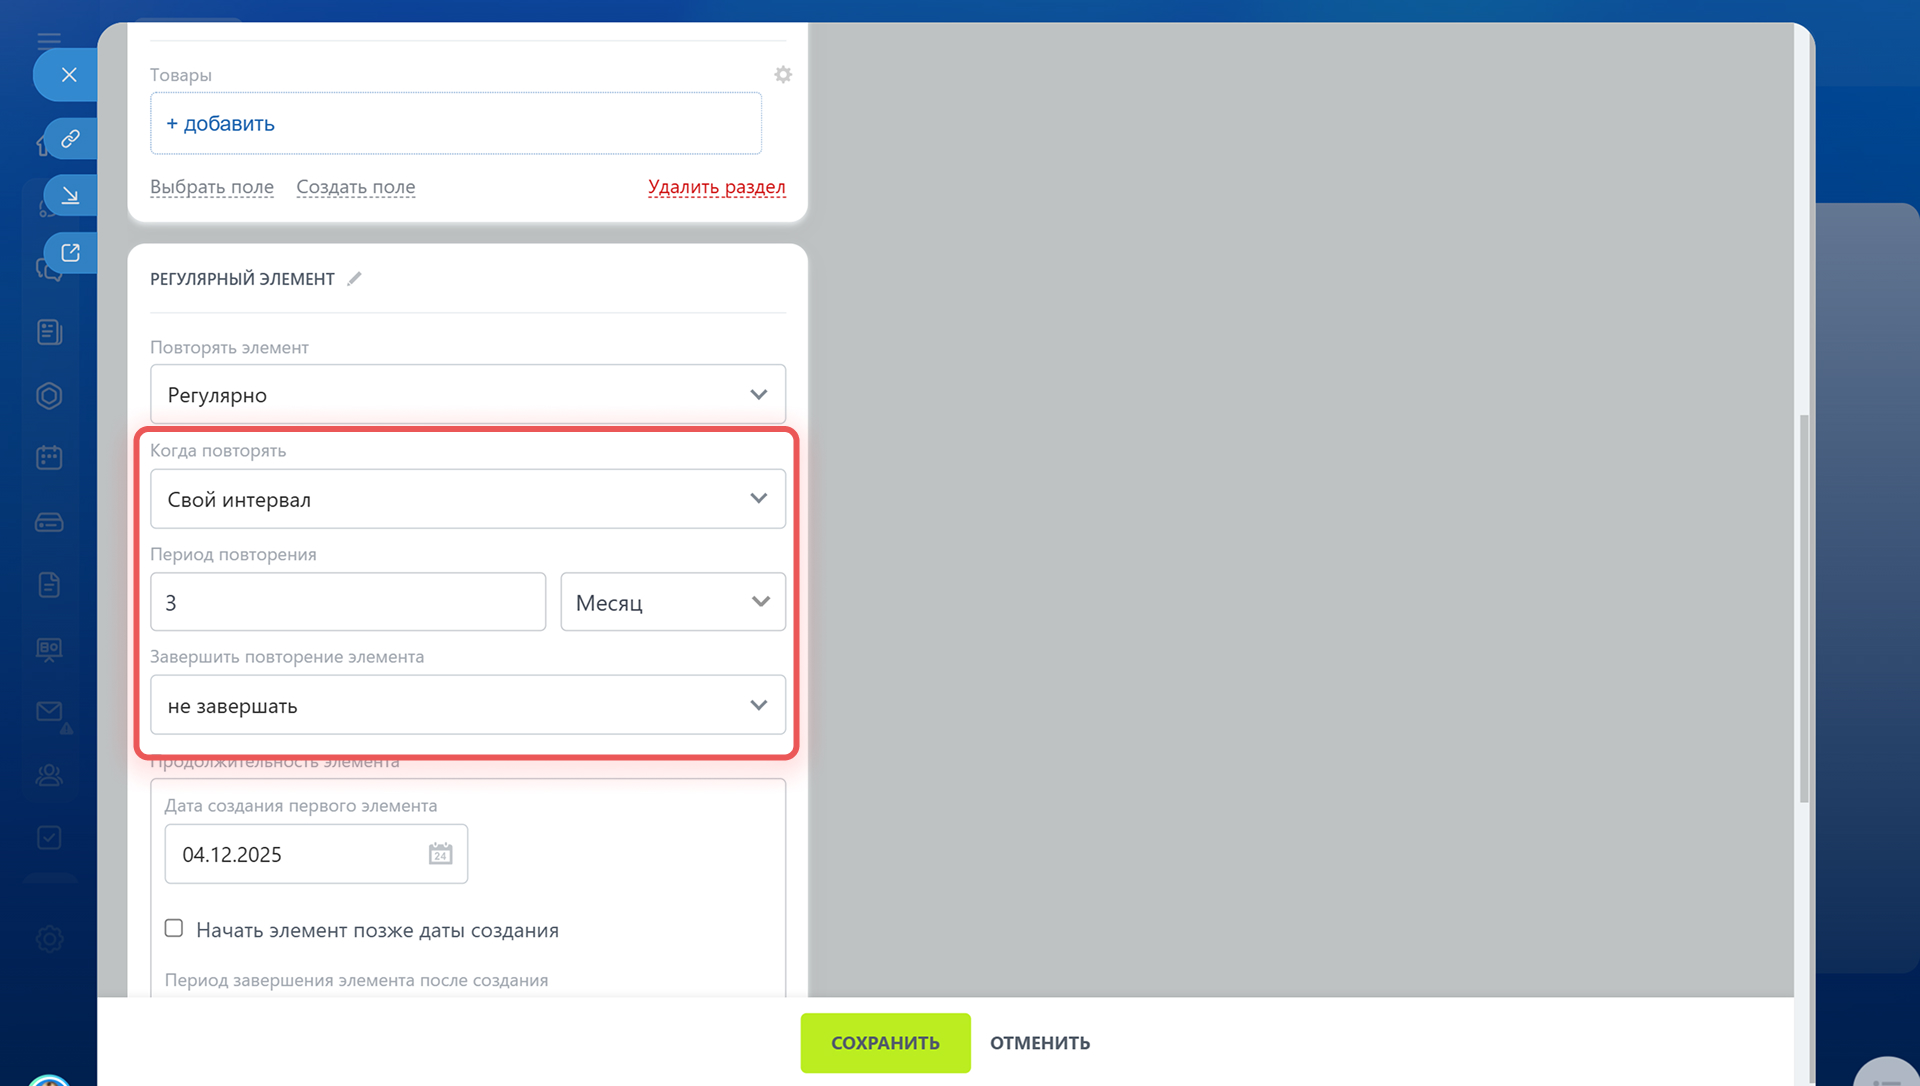1920x1086 pixels.
Task: Enable Начать элемент позже даты создания checkbox
Action: tap(174, 929)
